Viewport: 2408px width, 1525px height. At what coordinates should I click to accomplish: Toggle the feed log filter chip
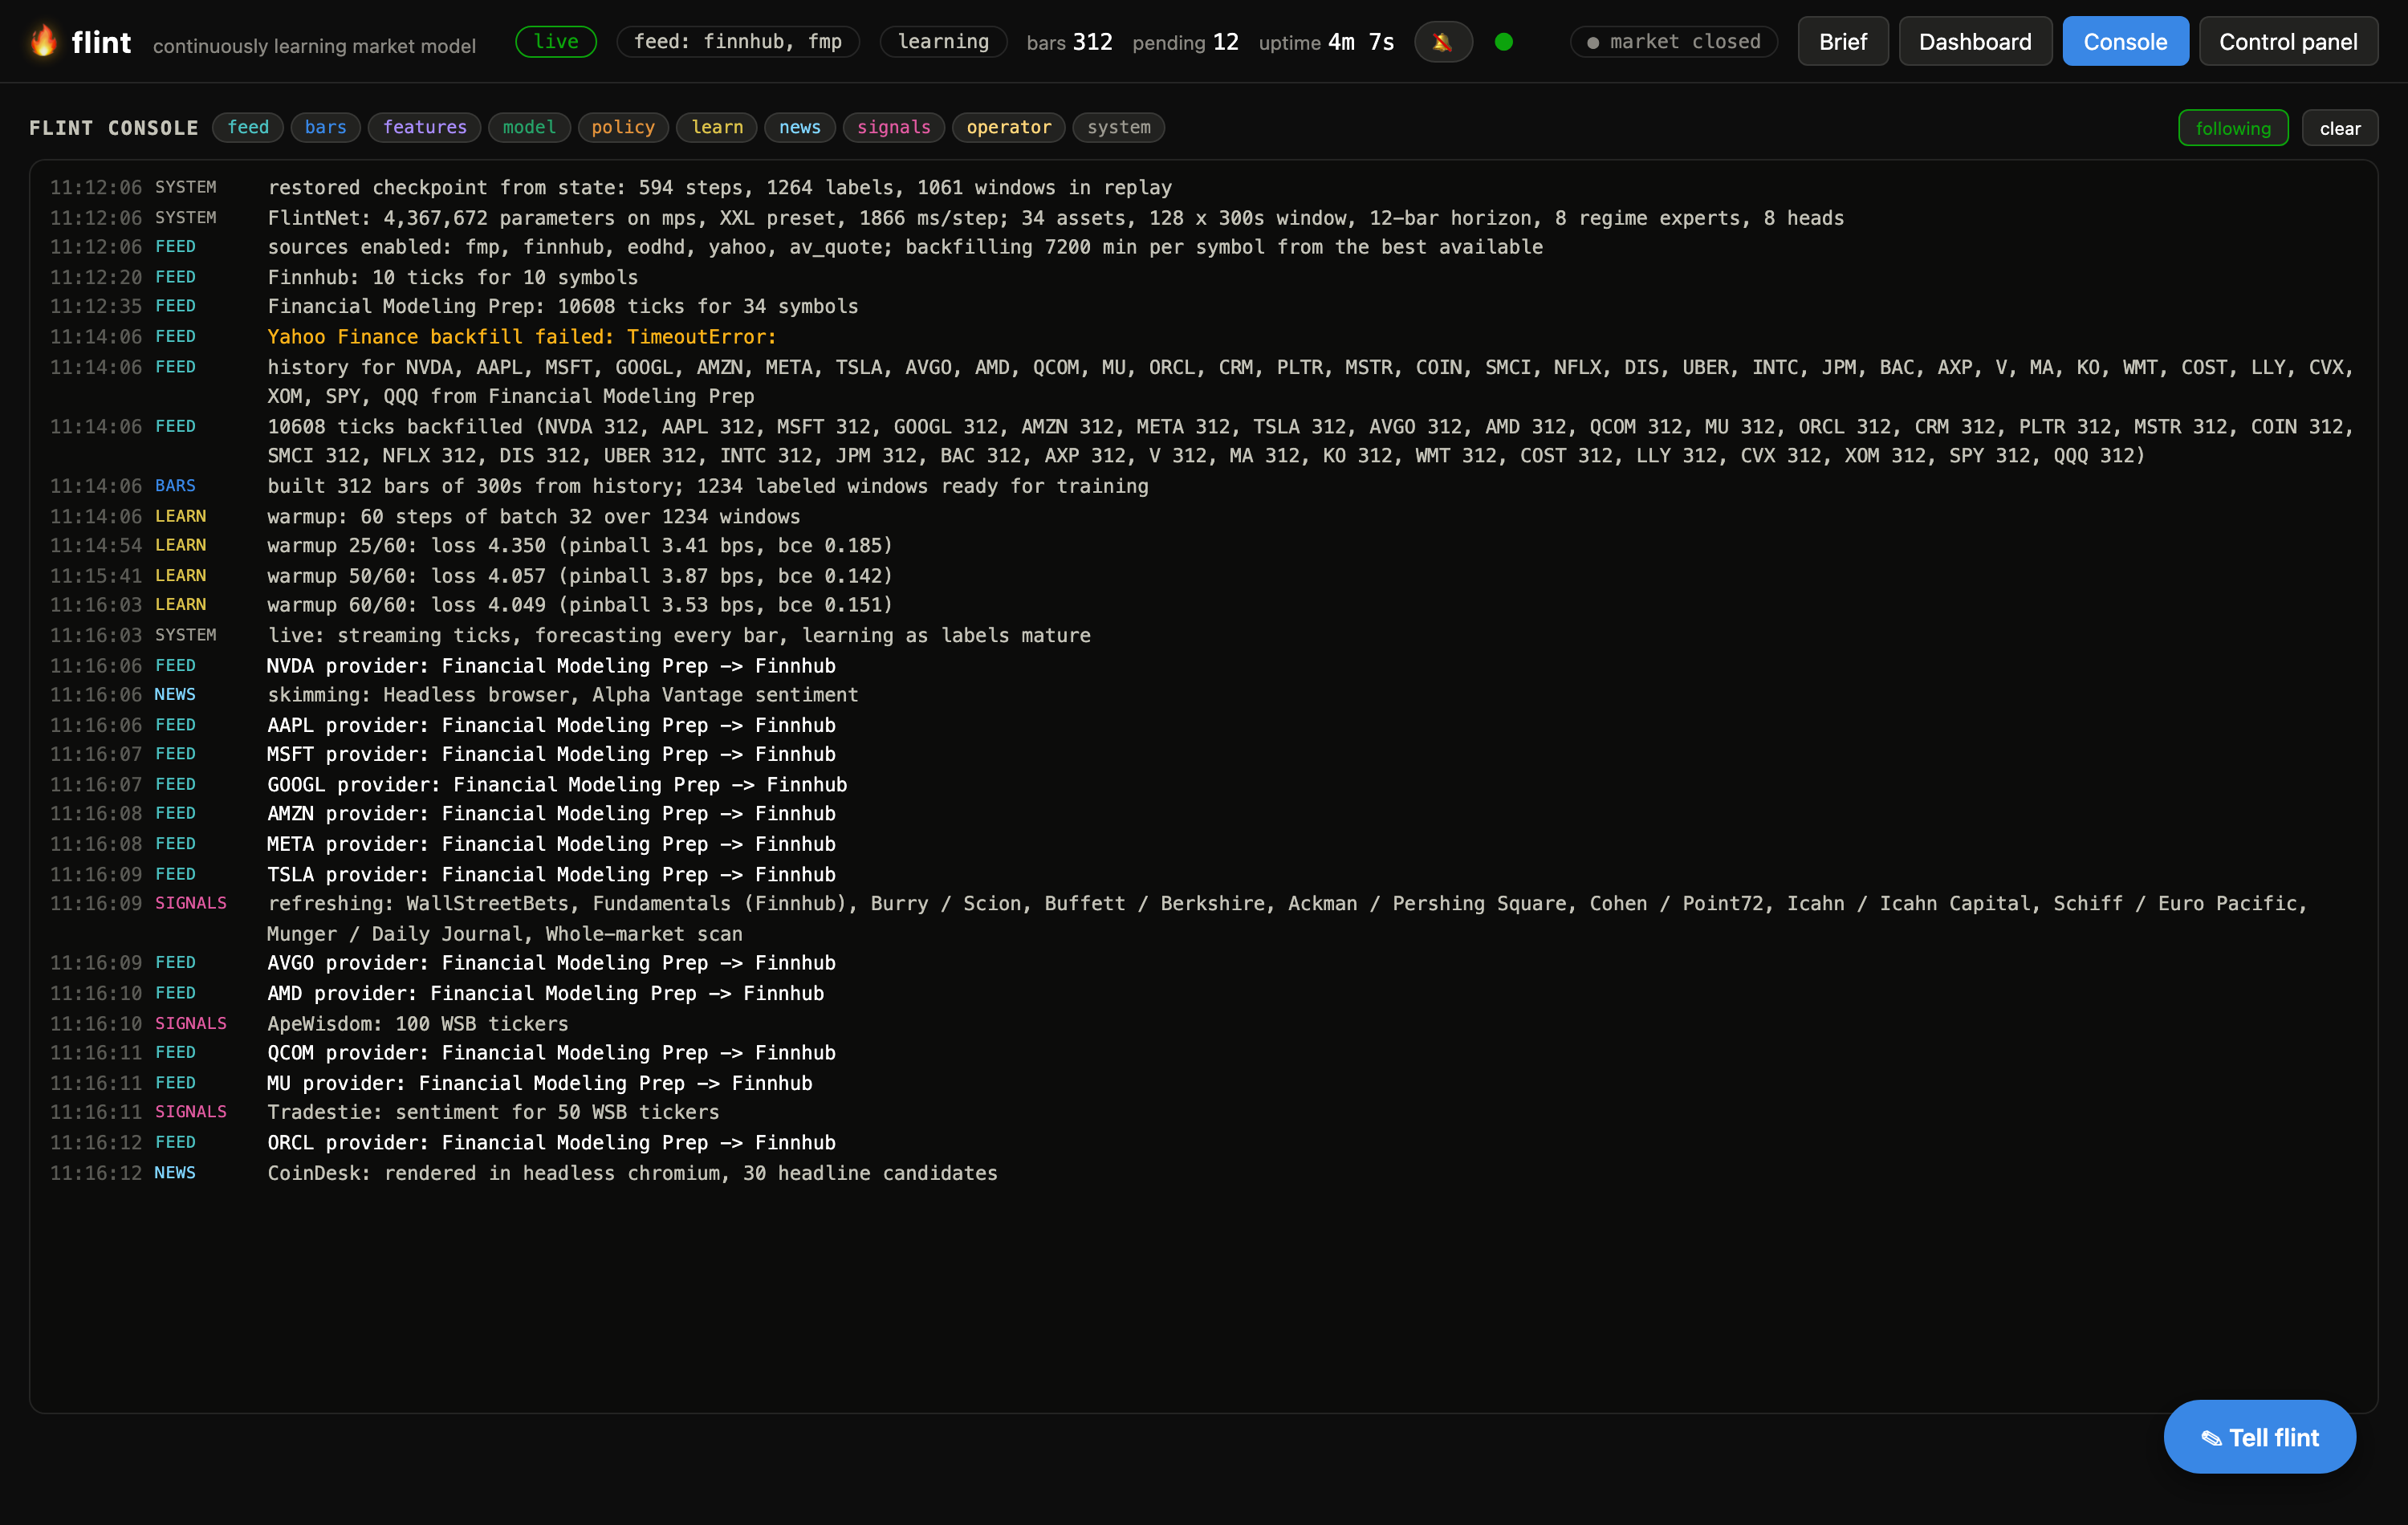tap(248, 127)
